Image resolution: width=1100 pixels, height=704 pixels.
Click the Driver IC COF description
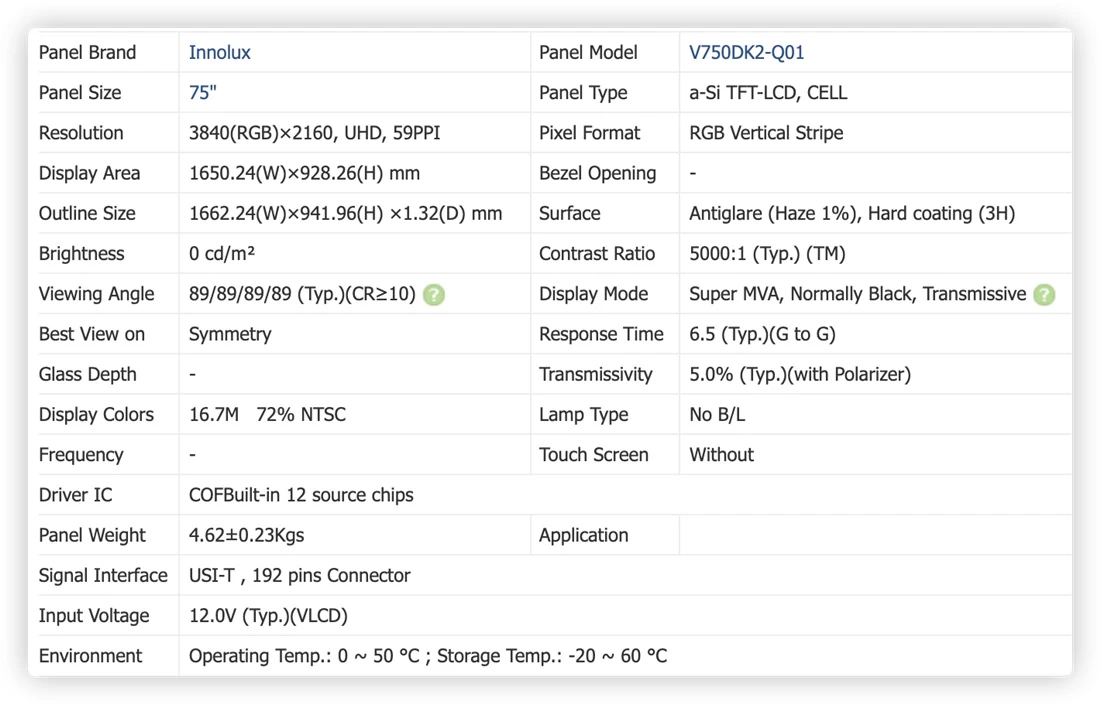tap(301, 495)
